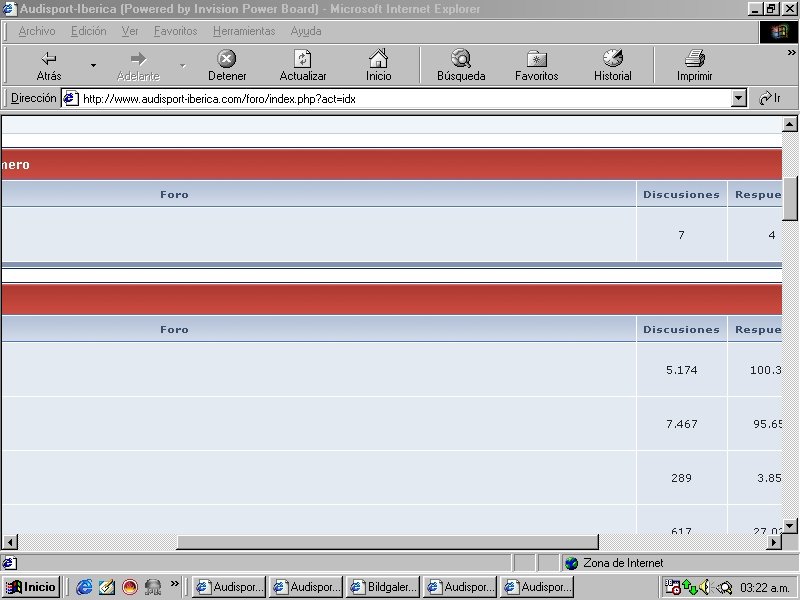Click the vertical scrollbar thumb
Image resolution: width=800 pixels, height=600 pixels.
tap(789, 198)
